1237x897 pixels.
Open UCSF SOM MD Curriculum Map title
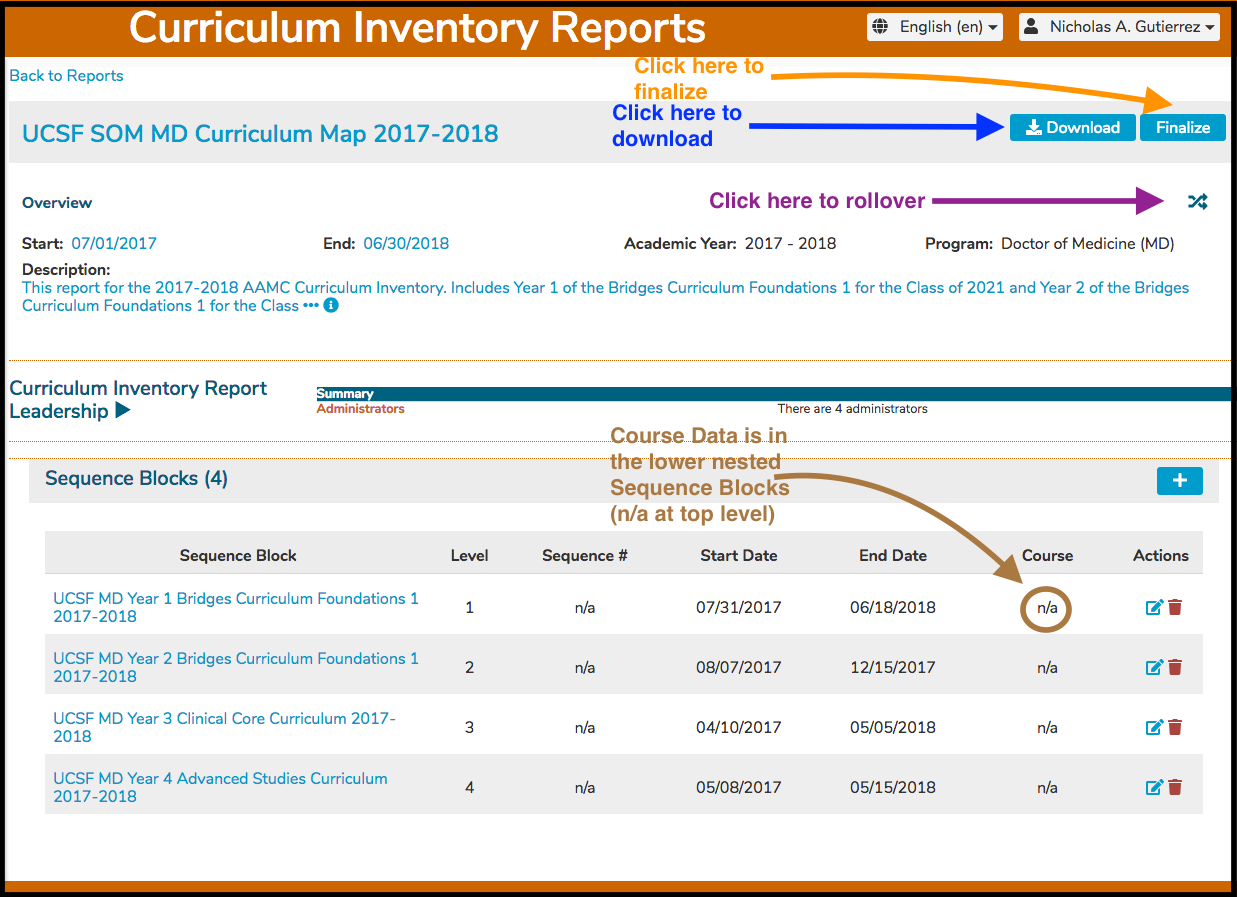pyautogui.click(x=260, y=134)
